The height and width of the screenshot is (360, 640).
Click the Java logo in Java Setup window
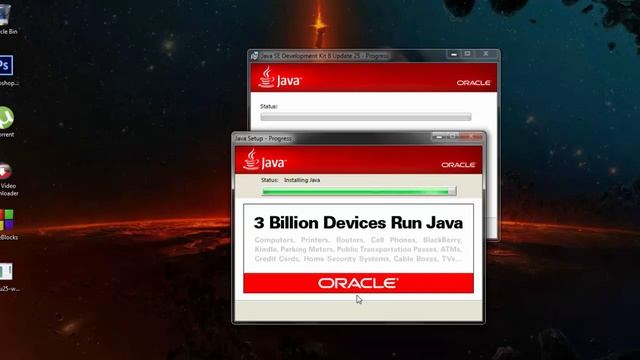click(264, 159)
